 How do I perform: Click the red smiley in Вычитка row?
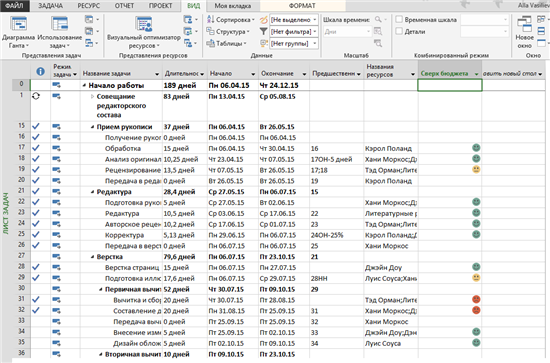(476, 300)
